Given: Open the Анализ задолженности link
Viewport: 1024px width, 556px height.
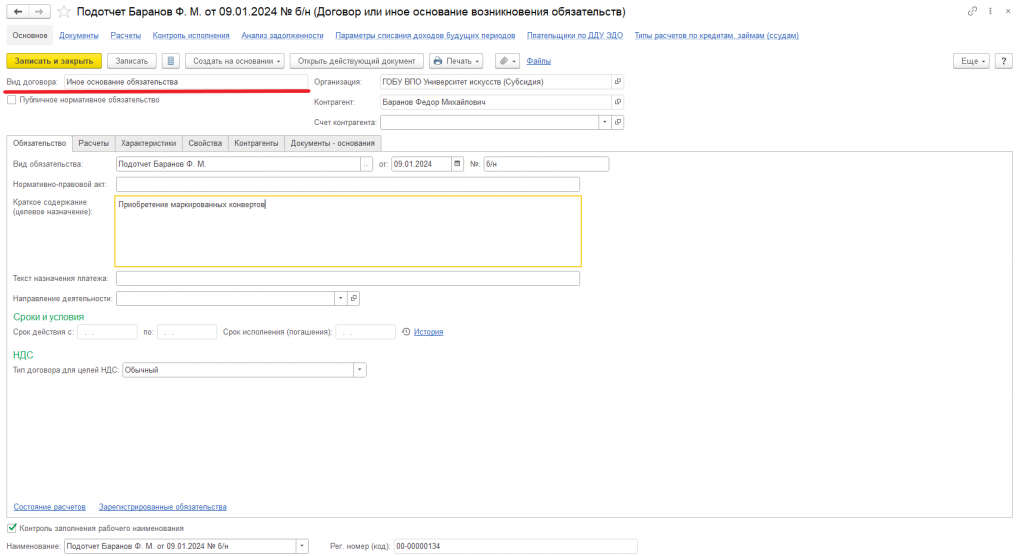Looking at the screenshot, I should coord(282,35).
